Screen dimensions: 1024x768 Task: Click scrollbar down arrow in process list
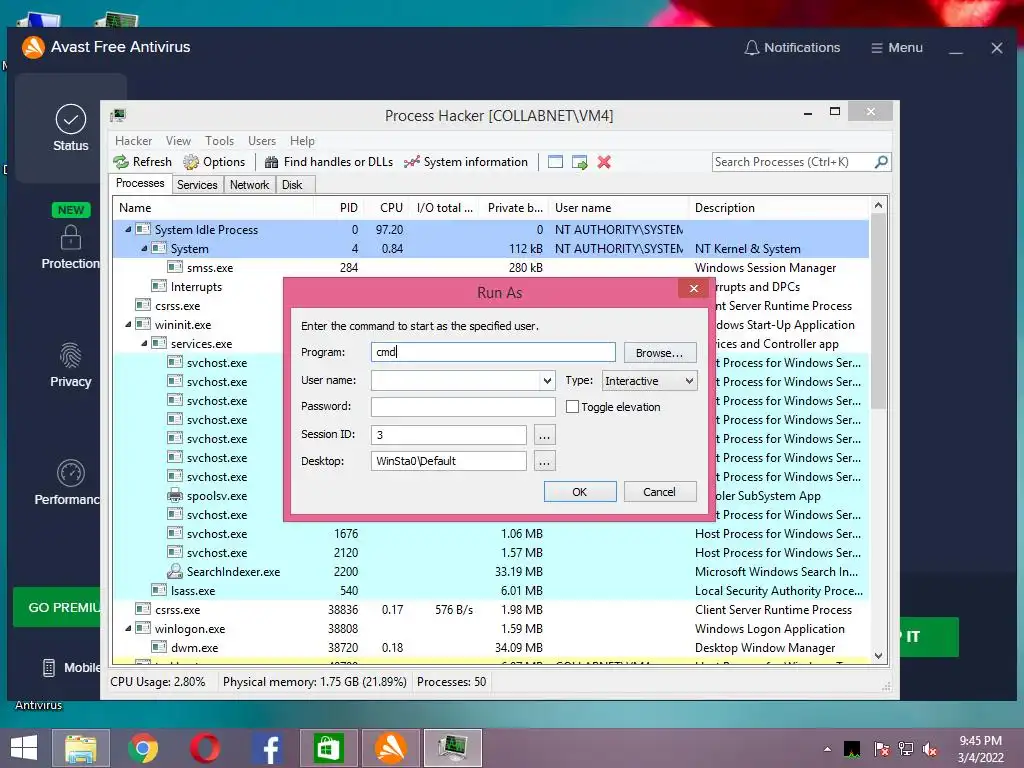click(878, 656)
